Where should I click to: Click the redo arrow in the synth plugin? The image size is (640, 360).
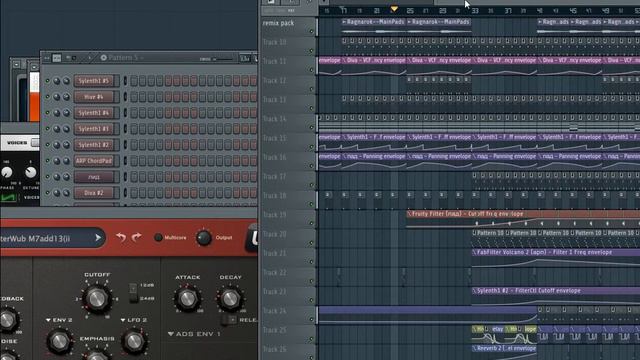point(136,237)
